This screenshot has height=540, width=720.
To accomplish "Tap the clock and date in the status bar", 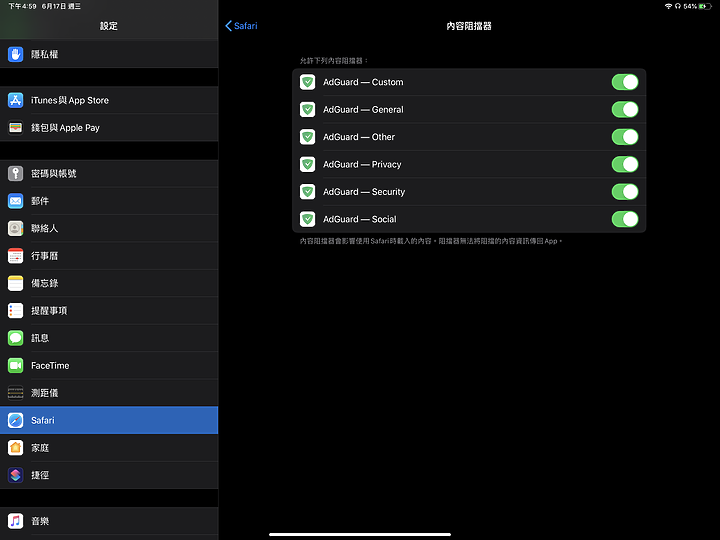I will tap(45, 6).
